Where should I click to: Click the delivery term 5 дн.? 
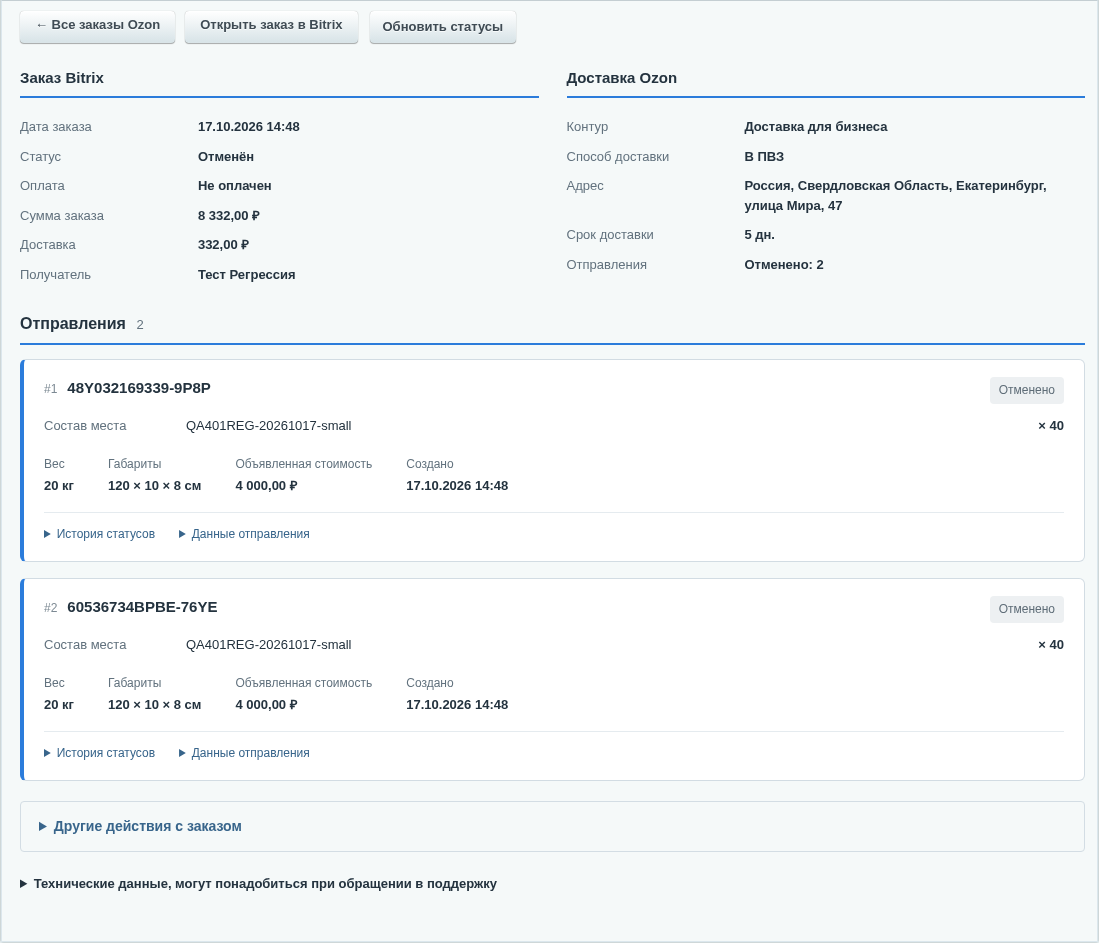pos(760,235)
